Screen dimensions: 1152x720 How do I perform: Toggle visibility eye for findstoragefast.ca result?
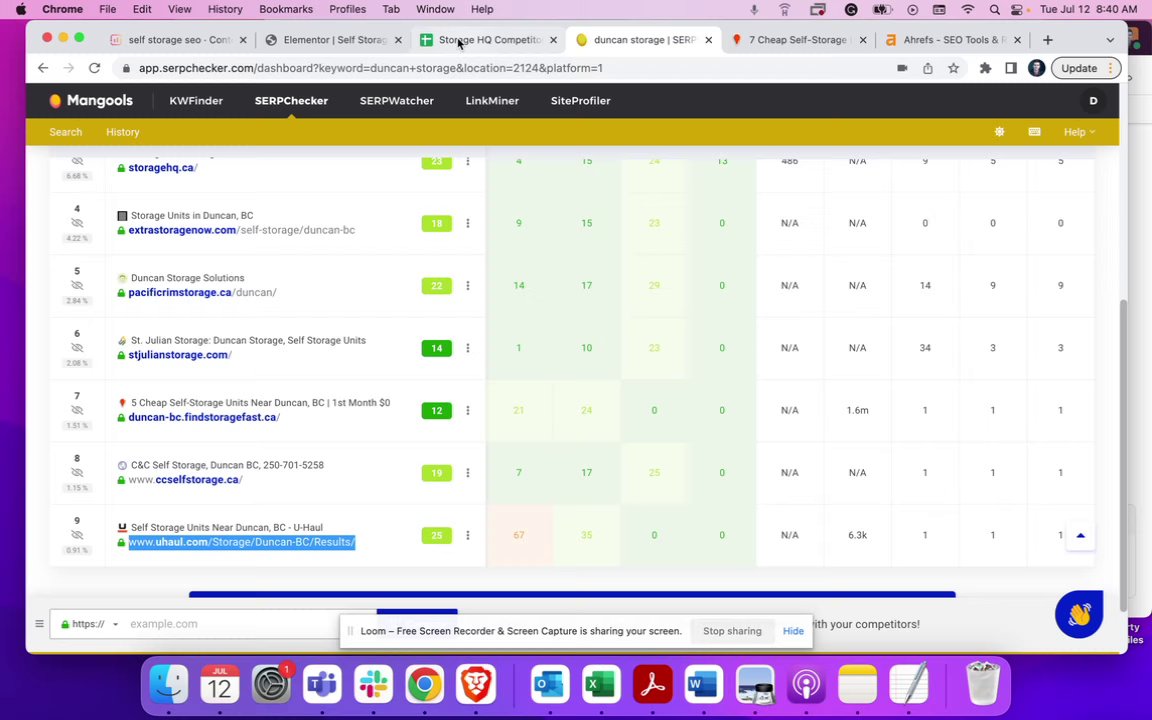(x=77, y=411)
